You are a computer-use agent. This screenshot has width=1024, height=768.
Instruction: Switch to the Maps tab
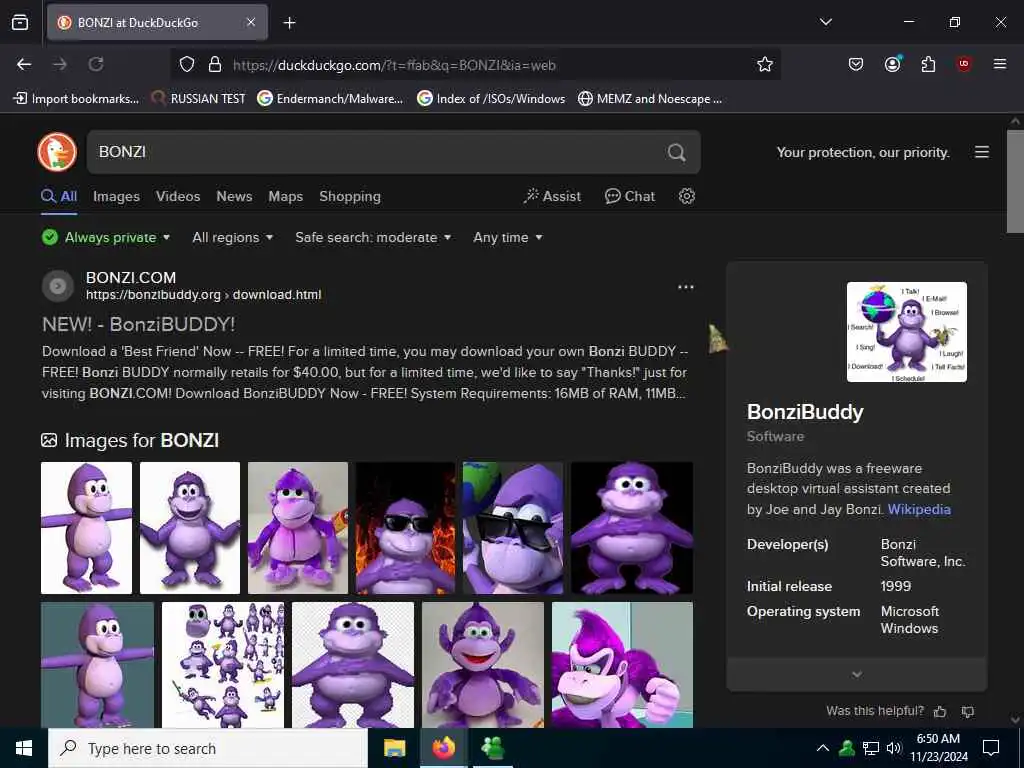(285, 197)
